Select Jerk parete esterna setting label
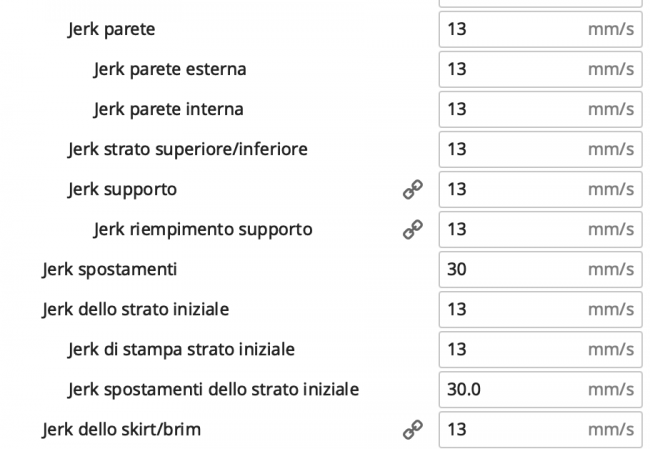This screenshot has height=449, width=650. 169,69
